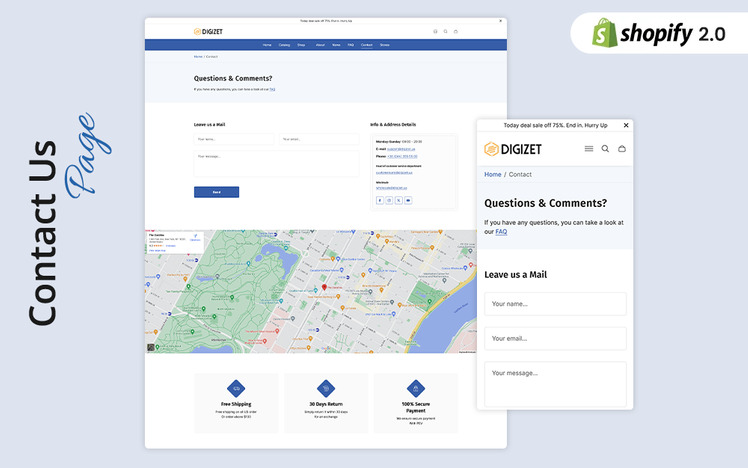This screenshot has height=468, width=748.
Task: Dismiss the desktop announcement bar with X
Action: click(500, 21)
